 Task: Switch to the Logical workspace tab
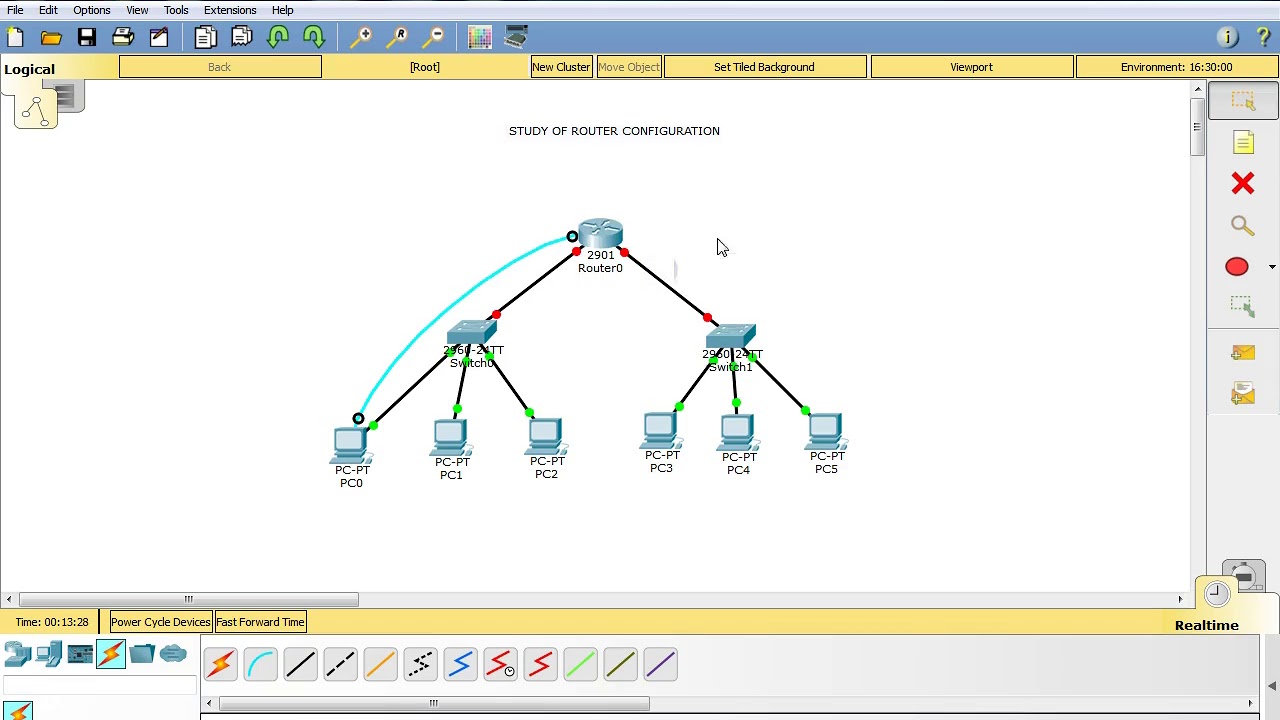tap(29, 69)
